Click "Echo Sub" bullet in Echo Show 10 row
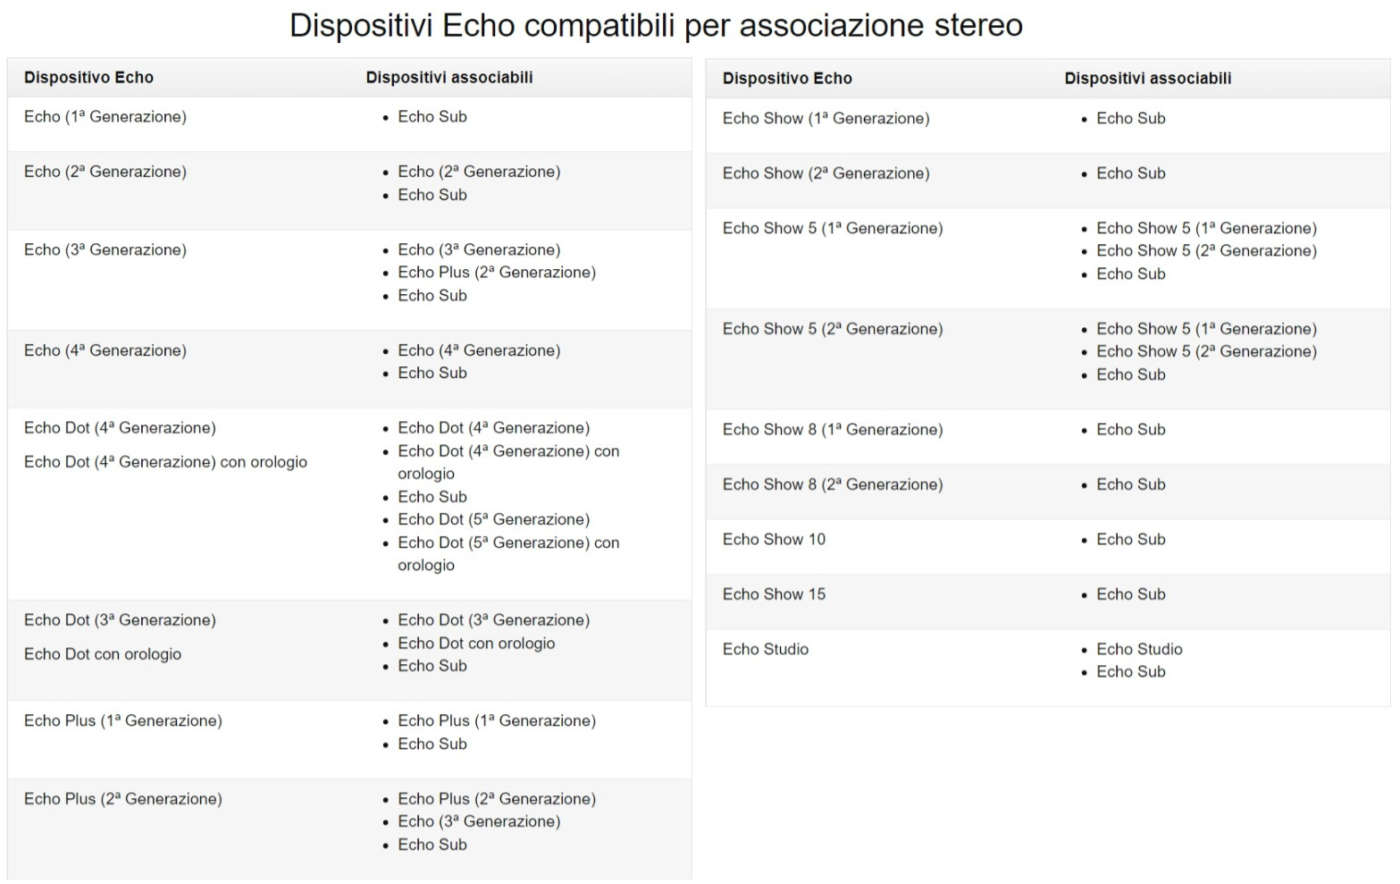Image resolution: width=1400 pixels, height=884 pixels. coord(1130,540)
